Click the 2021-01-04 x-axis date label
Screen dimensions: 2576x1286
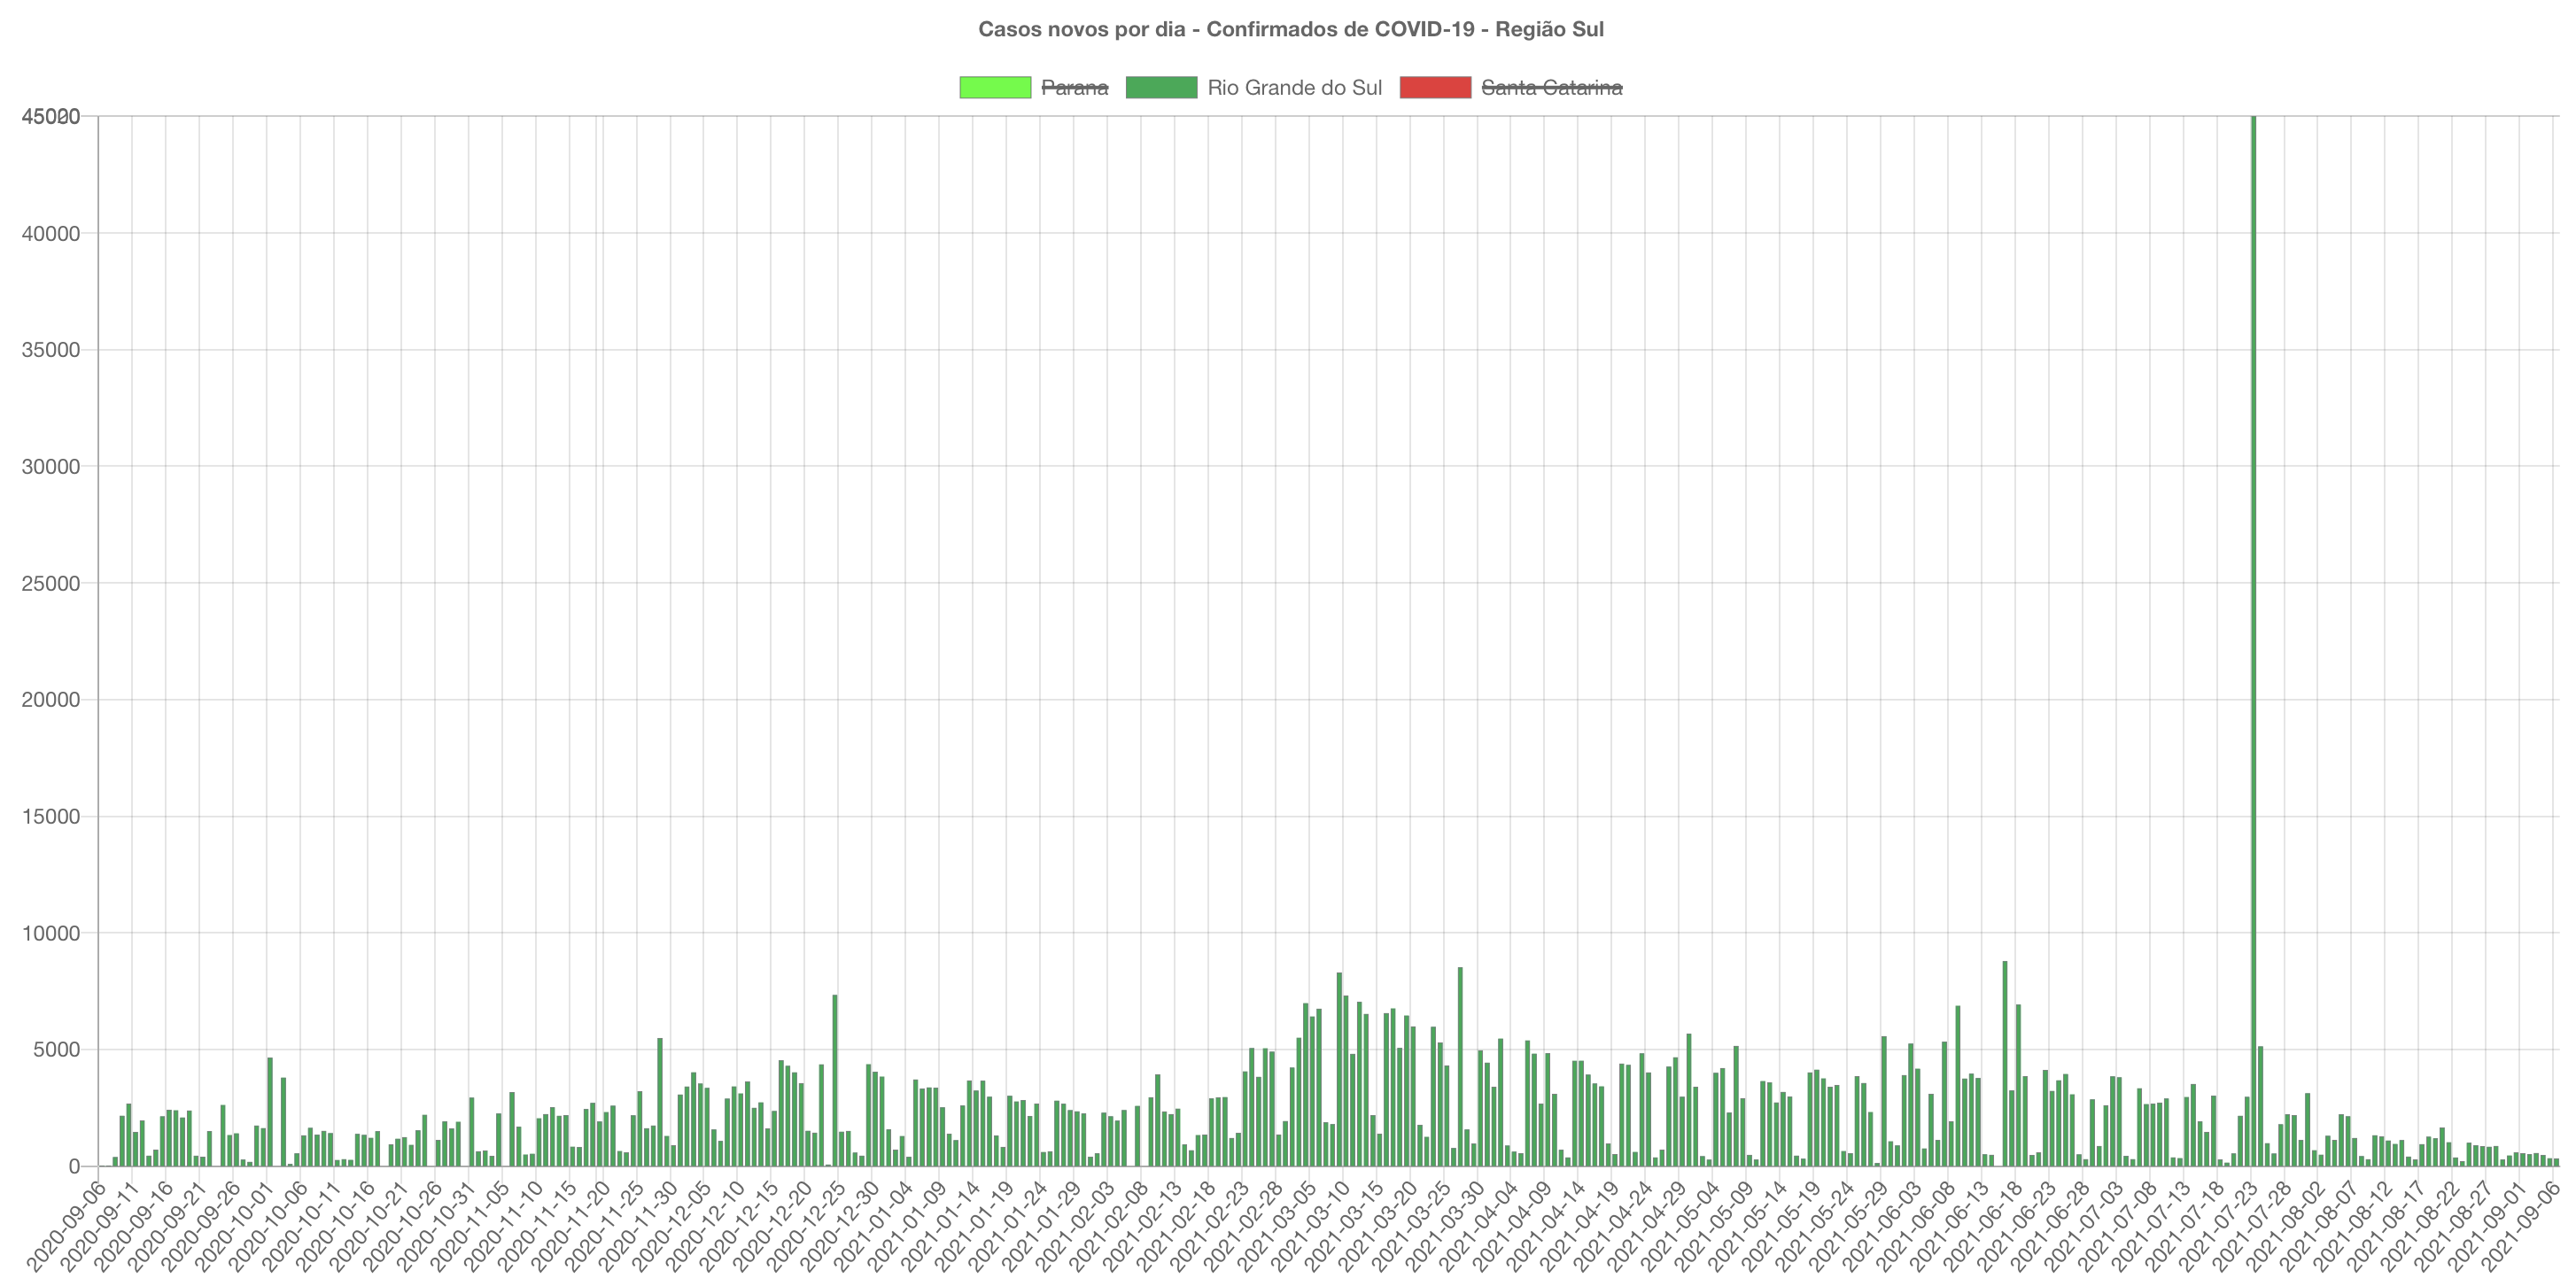[x=875, y=1225]
